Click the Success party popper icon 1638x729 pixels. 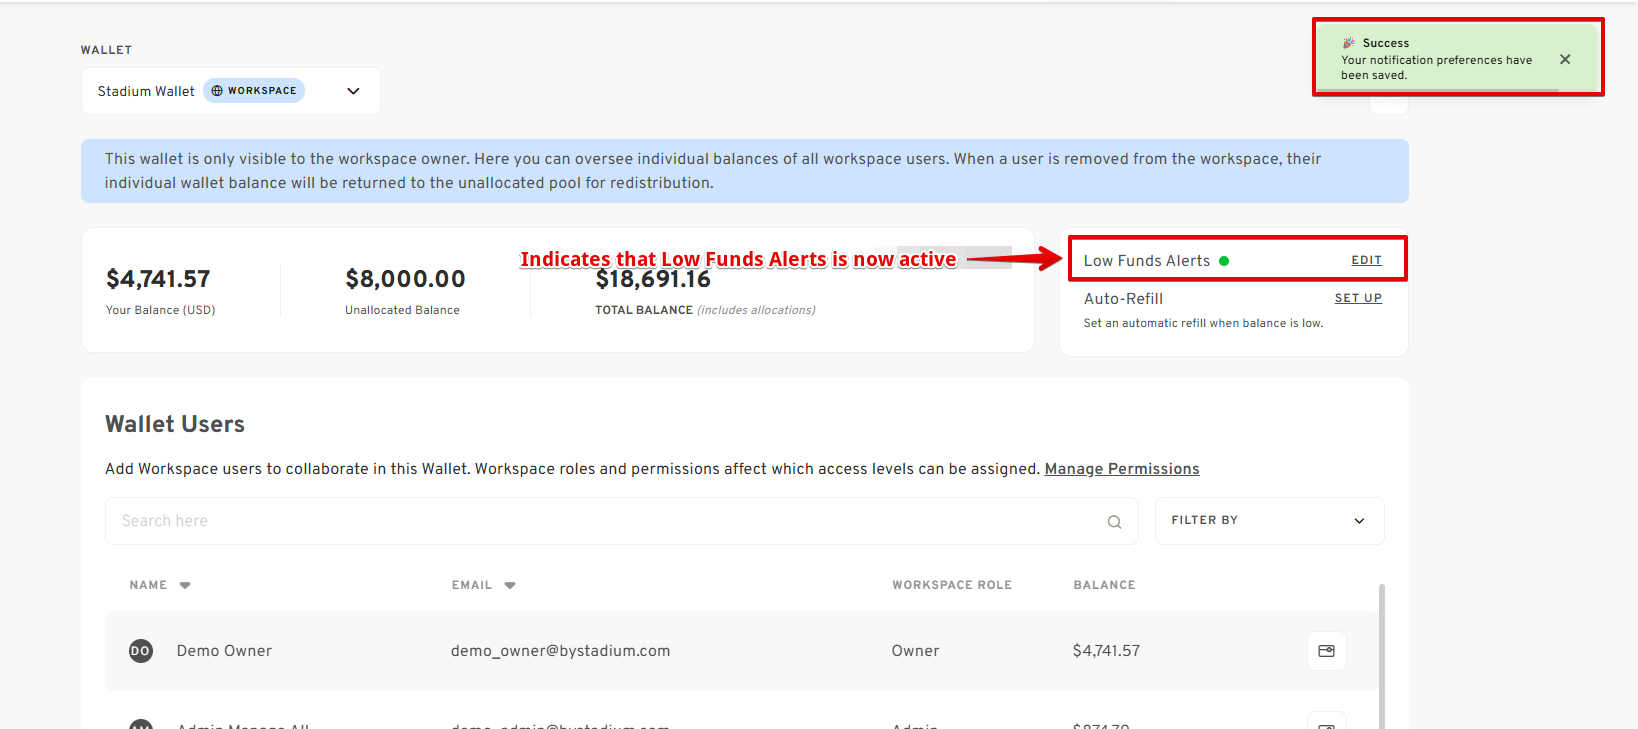(1349, 43)
